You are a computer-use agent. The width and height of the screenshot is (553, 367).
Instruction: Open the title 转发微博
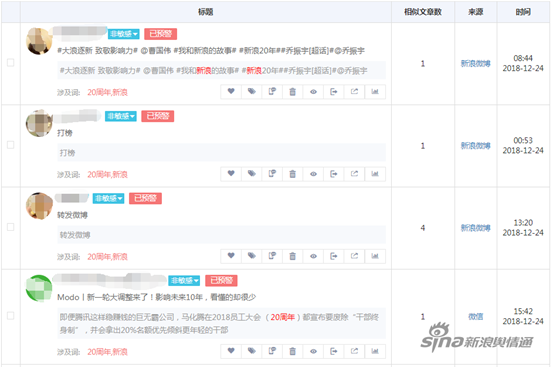72,215
